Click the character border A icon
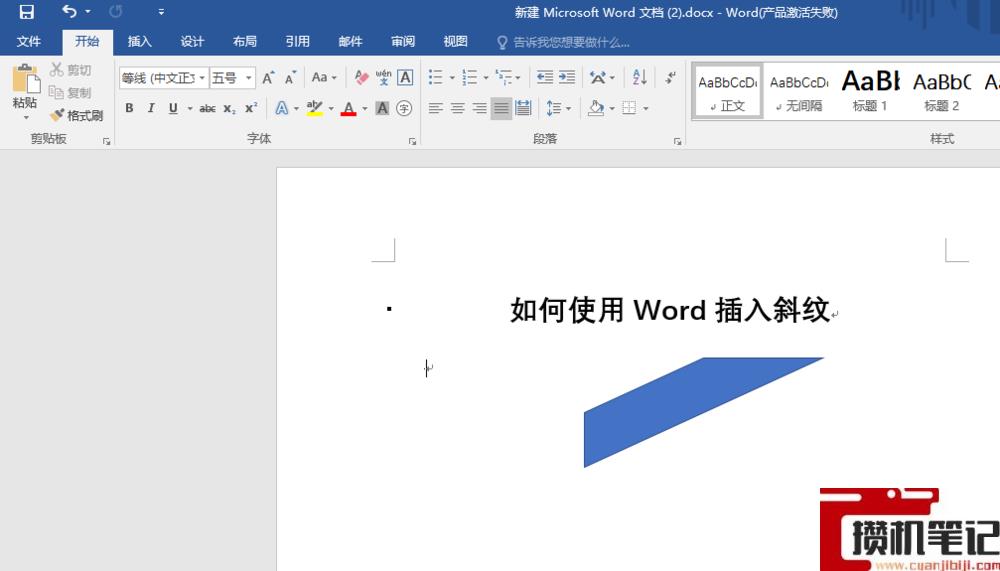 tap(404, 78)
